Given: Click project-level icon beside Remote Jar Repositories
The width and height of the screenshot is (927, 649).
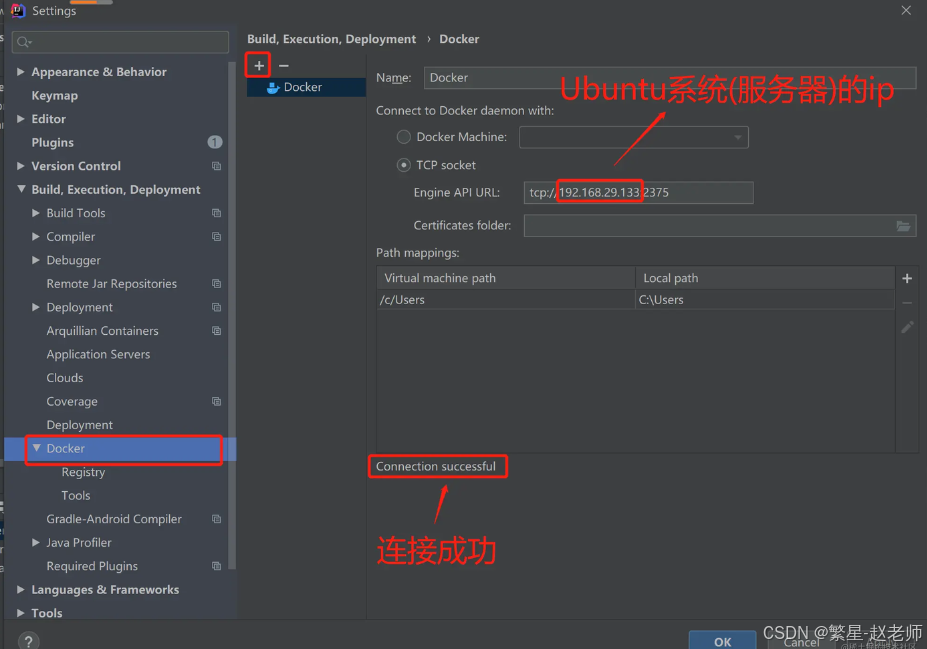Looking at the screenshot, I should (x=216, y=284).
